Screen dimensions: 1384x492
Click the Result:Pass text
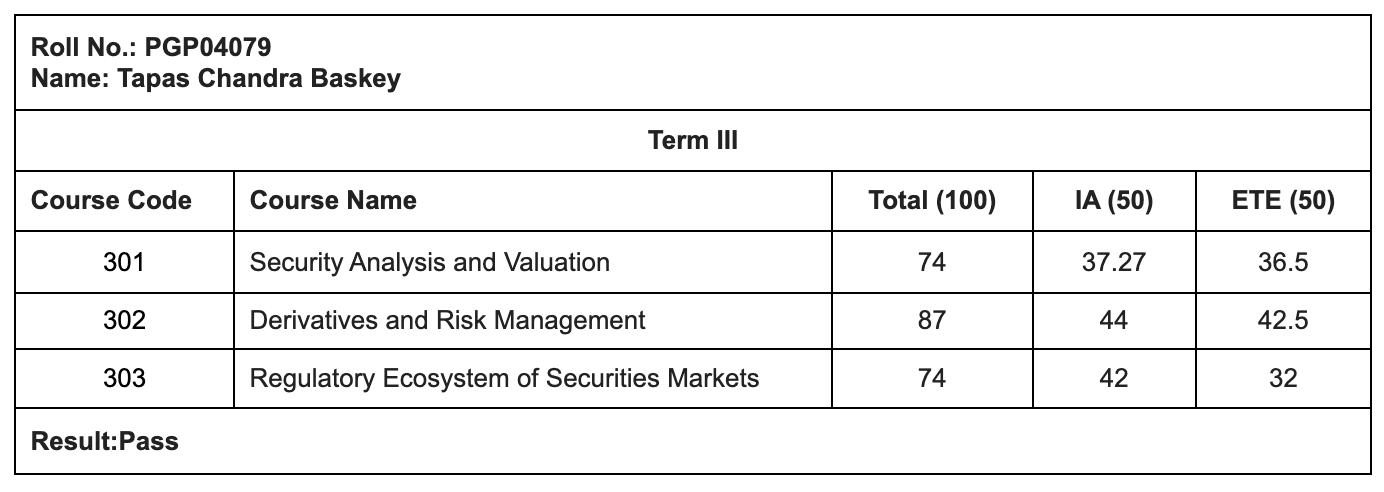[x=105, y=440]
